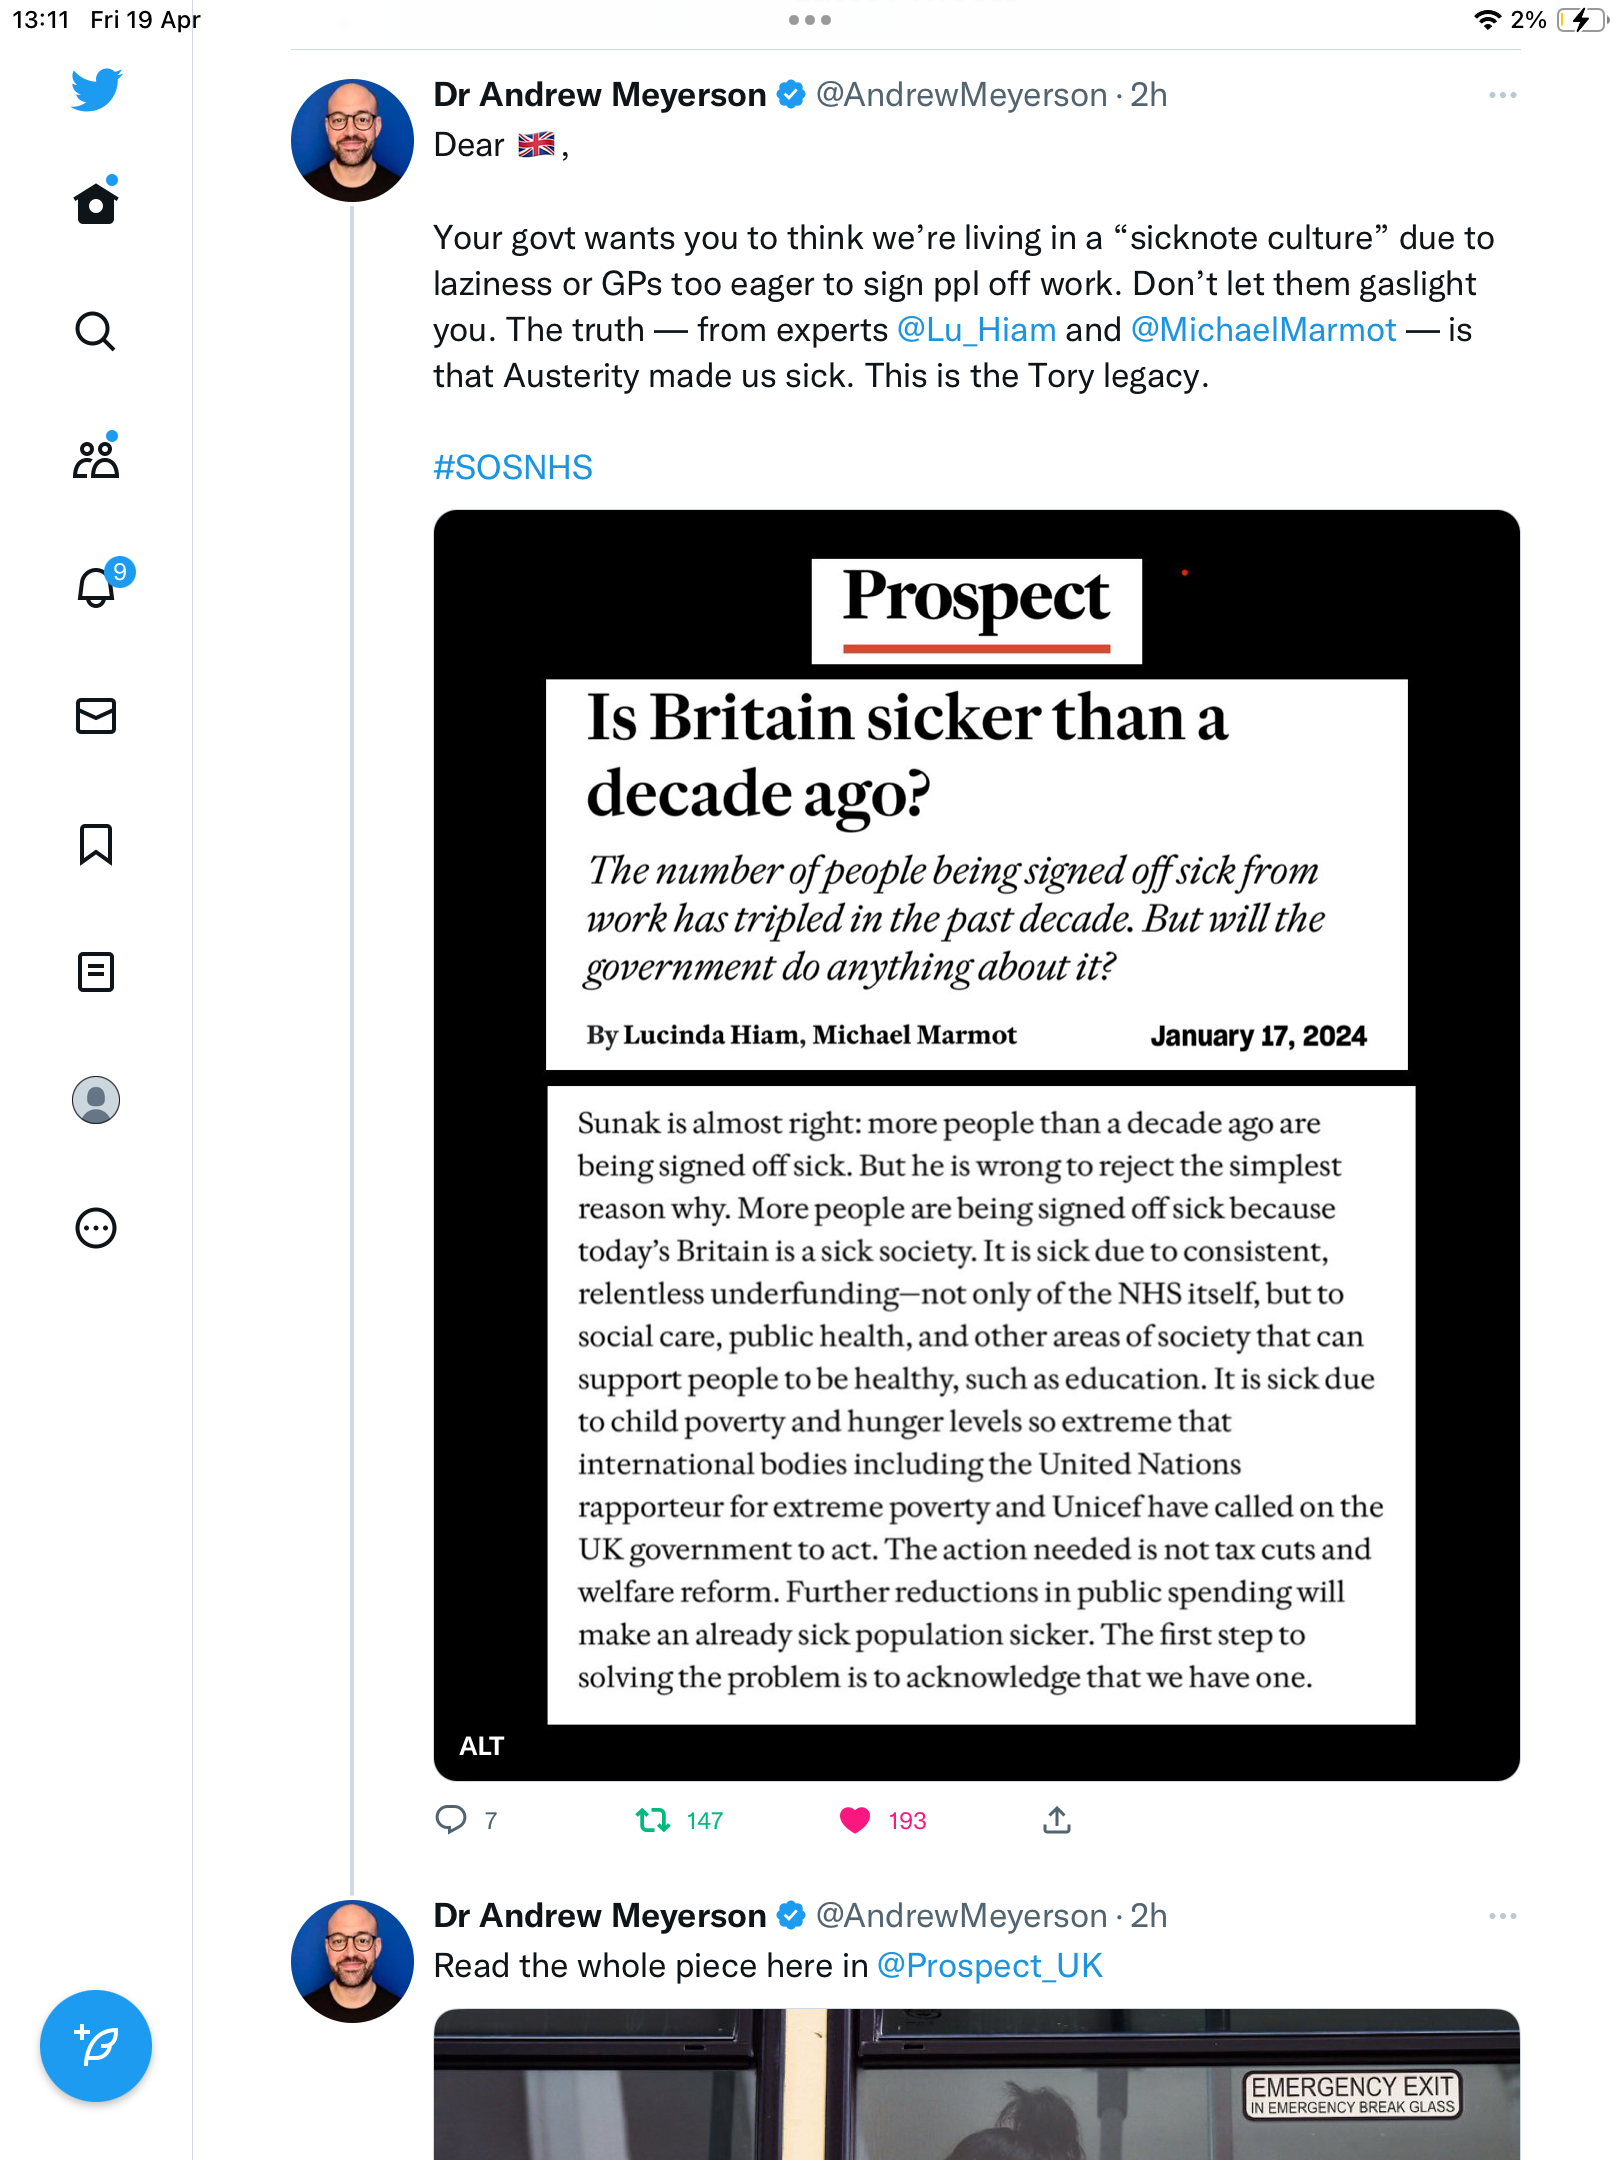Compose a new tweet with floating button

96,2046
